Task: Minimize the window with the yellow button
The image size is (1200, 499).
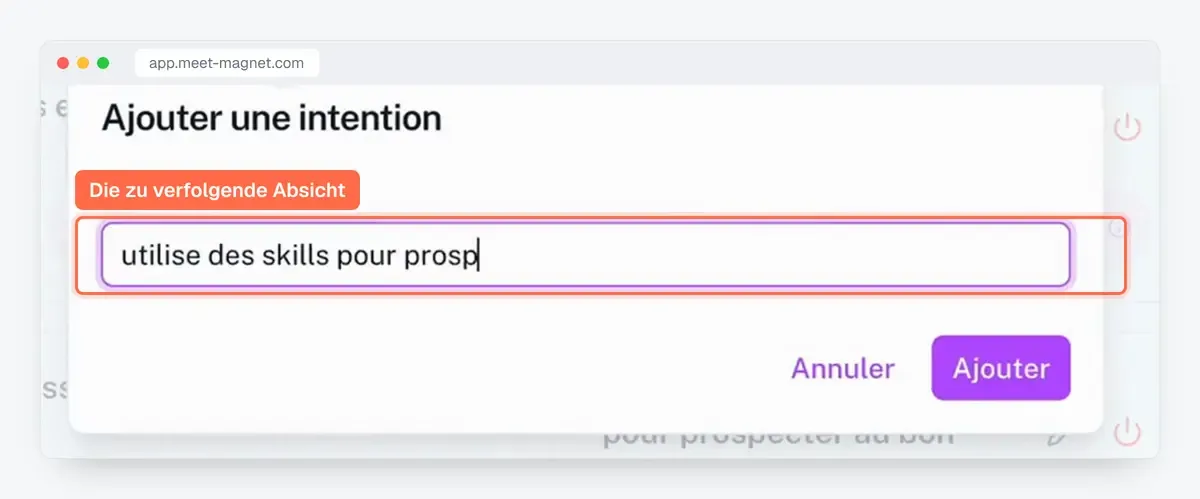Action: (x=83, y=63)
